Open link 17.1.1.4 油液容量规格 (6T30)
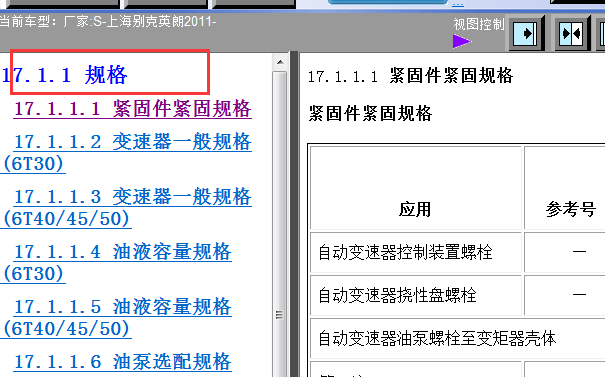605x377 pixels. click(116, 263)
